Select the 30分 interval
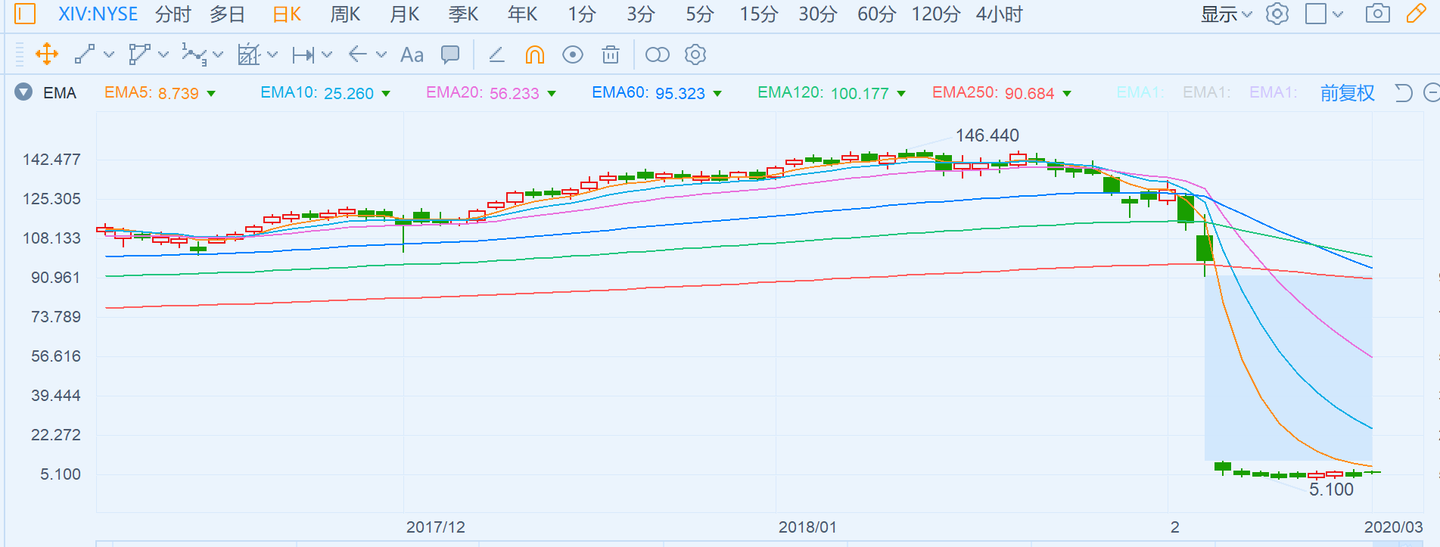Screen dimensions: 1440x547 pyautogui.click(x=818, y=14)
